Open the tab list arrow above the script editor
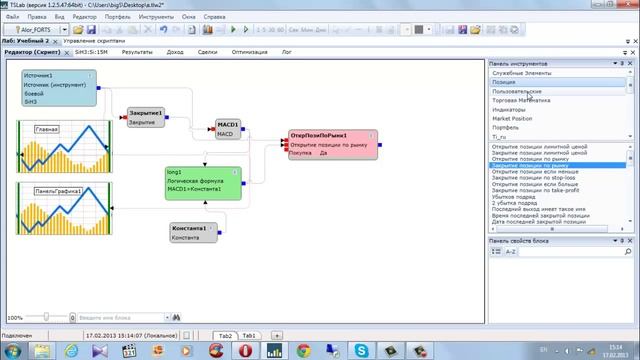 [x=625, y=53]
